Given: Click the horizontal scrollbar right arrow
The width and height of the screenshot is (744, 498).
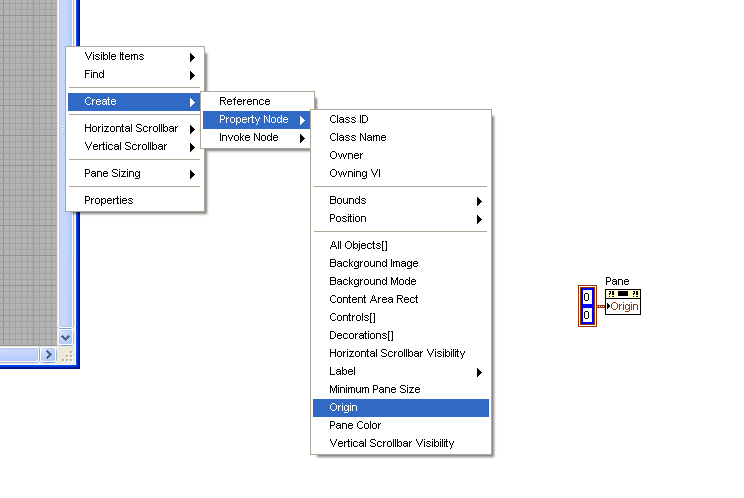Looking at the screenshot, I should coord(48,354).
